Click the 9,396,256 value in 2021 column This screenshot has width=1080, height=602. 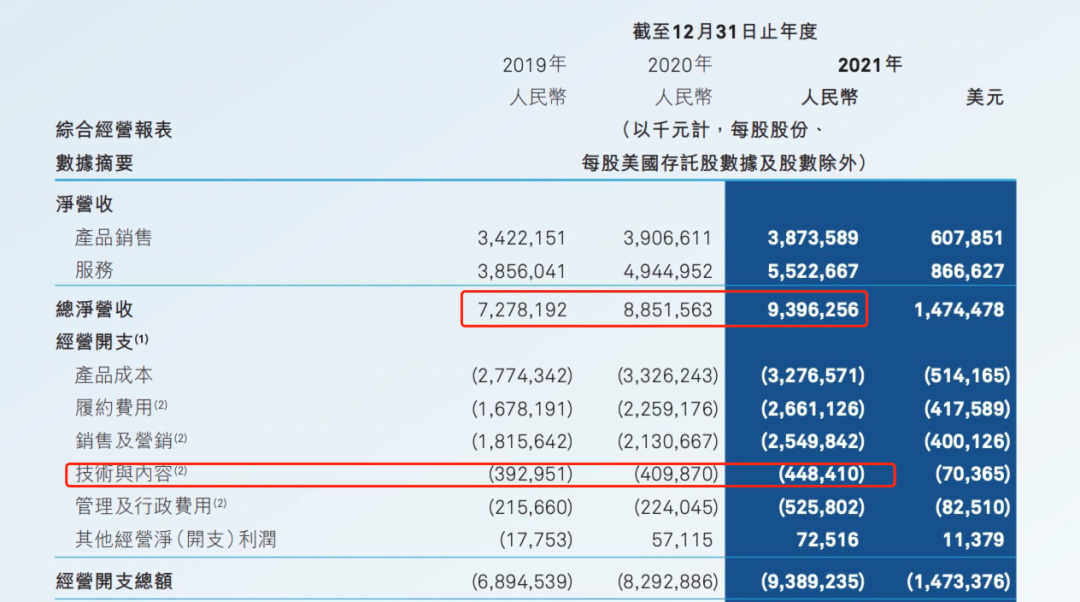click(x=812, y=310)
